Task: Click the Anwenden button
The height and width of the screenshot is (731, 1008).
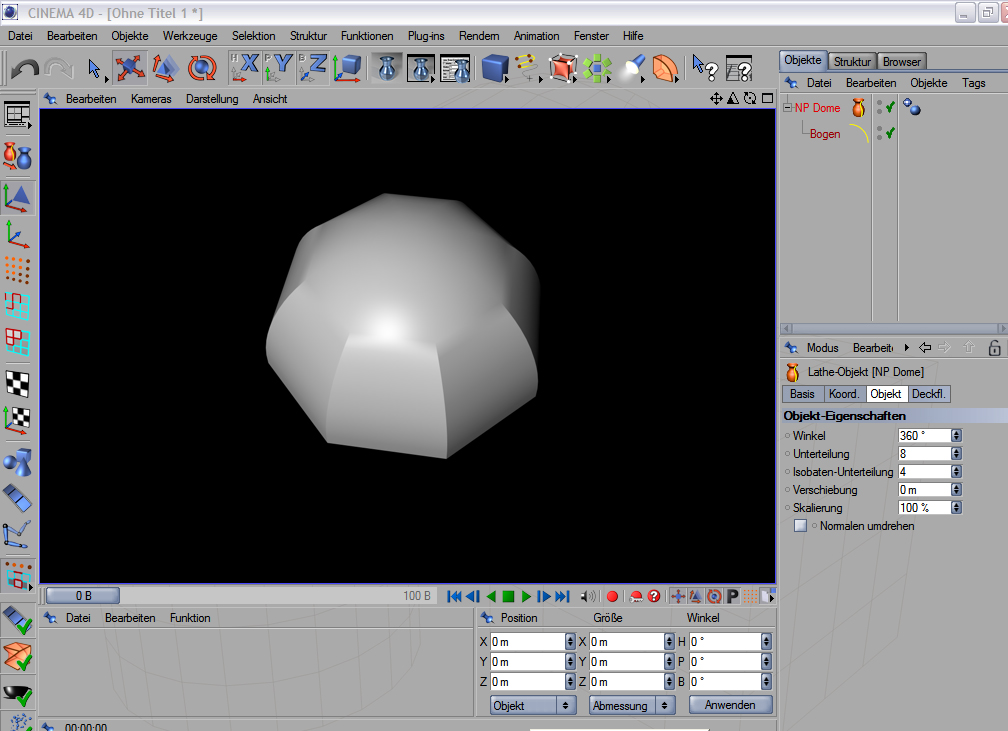Action: tap(730, 705)
